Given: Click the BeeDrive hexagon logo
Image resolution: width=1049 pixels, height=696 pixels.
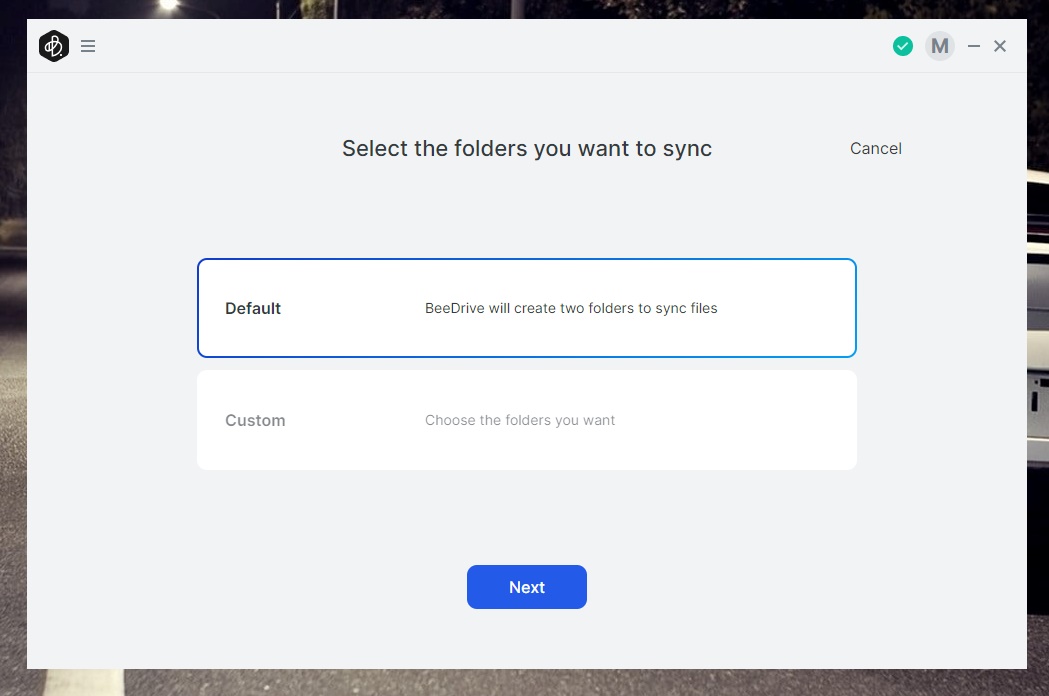Looking at the screenshot, I should [54, 46].
